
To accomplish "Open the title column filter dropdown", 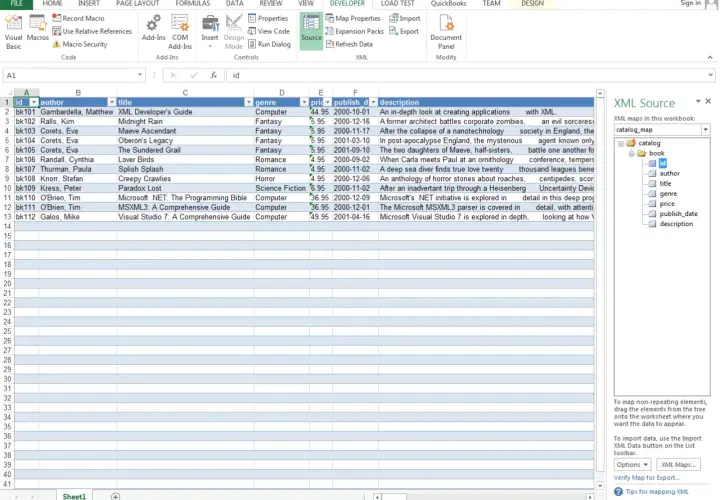I will click(248, 102).
